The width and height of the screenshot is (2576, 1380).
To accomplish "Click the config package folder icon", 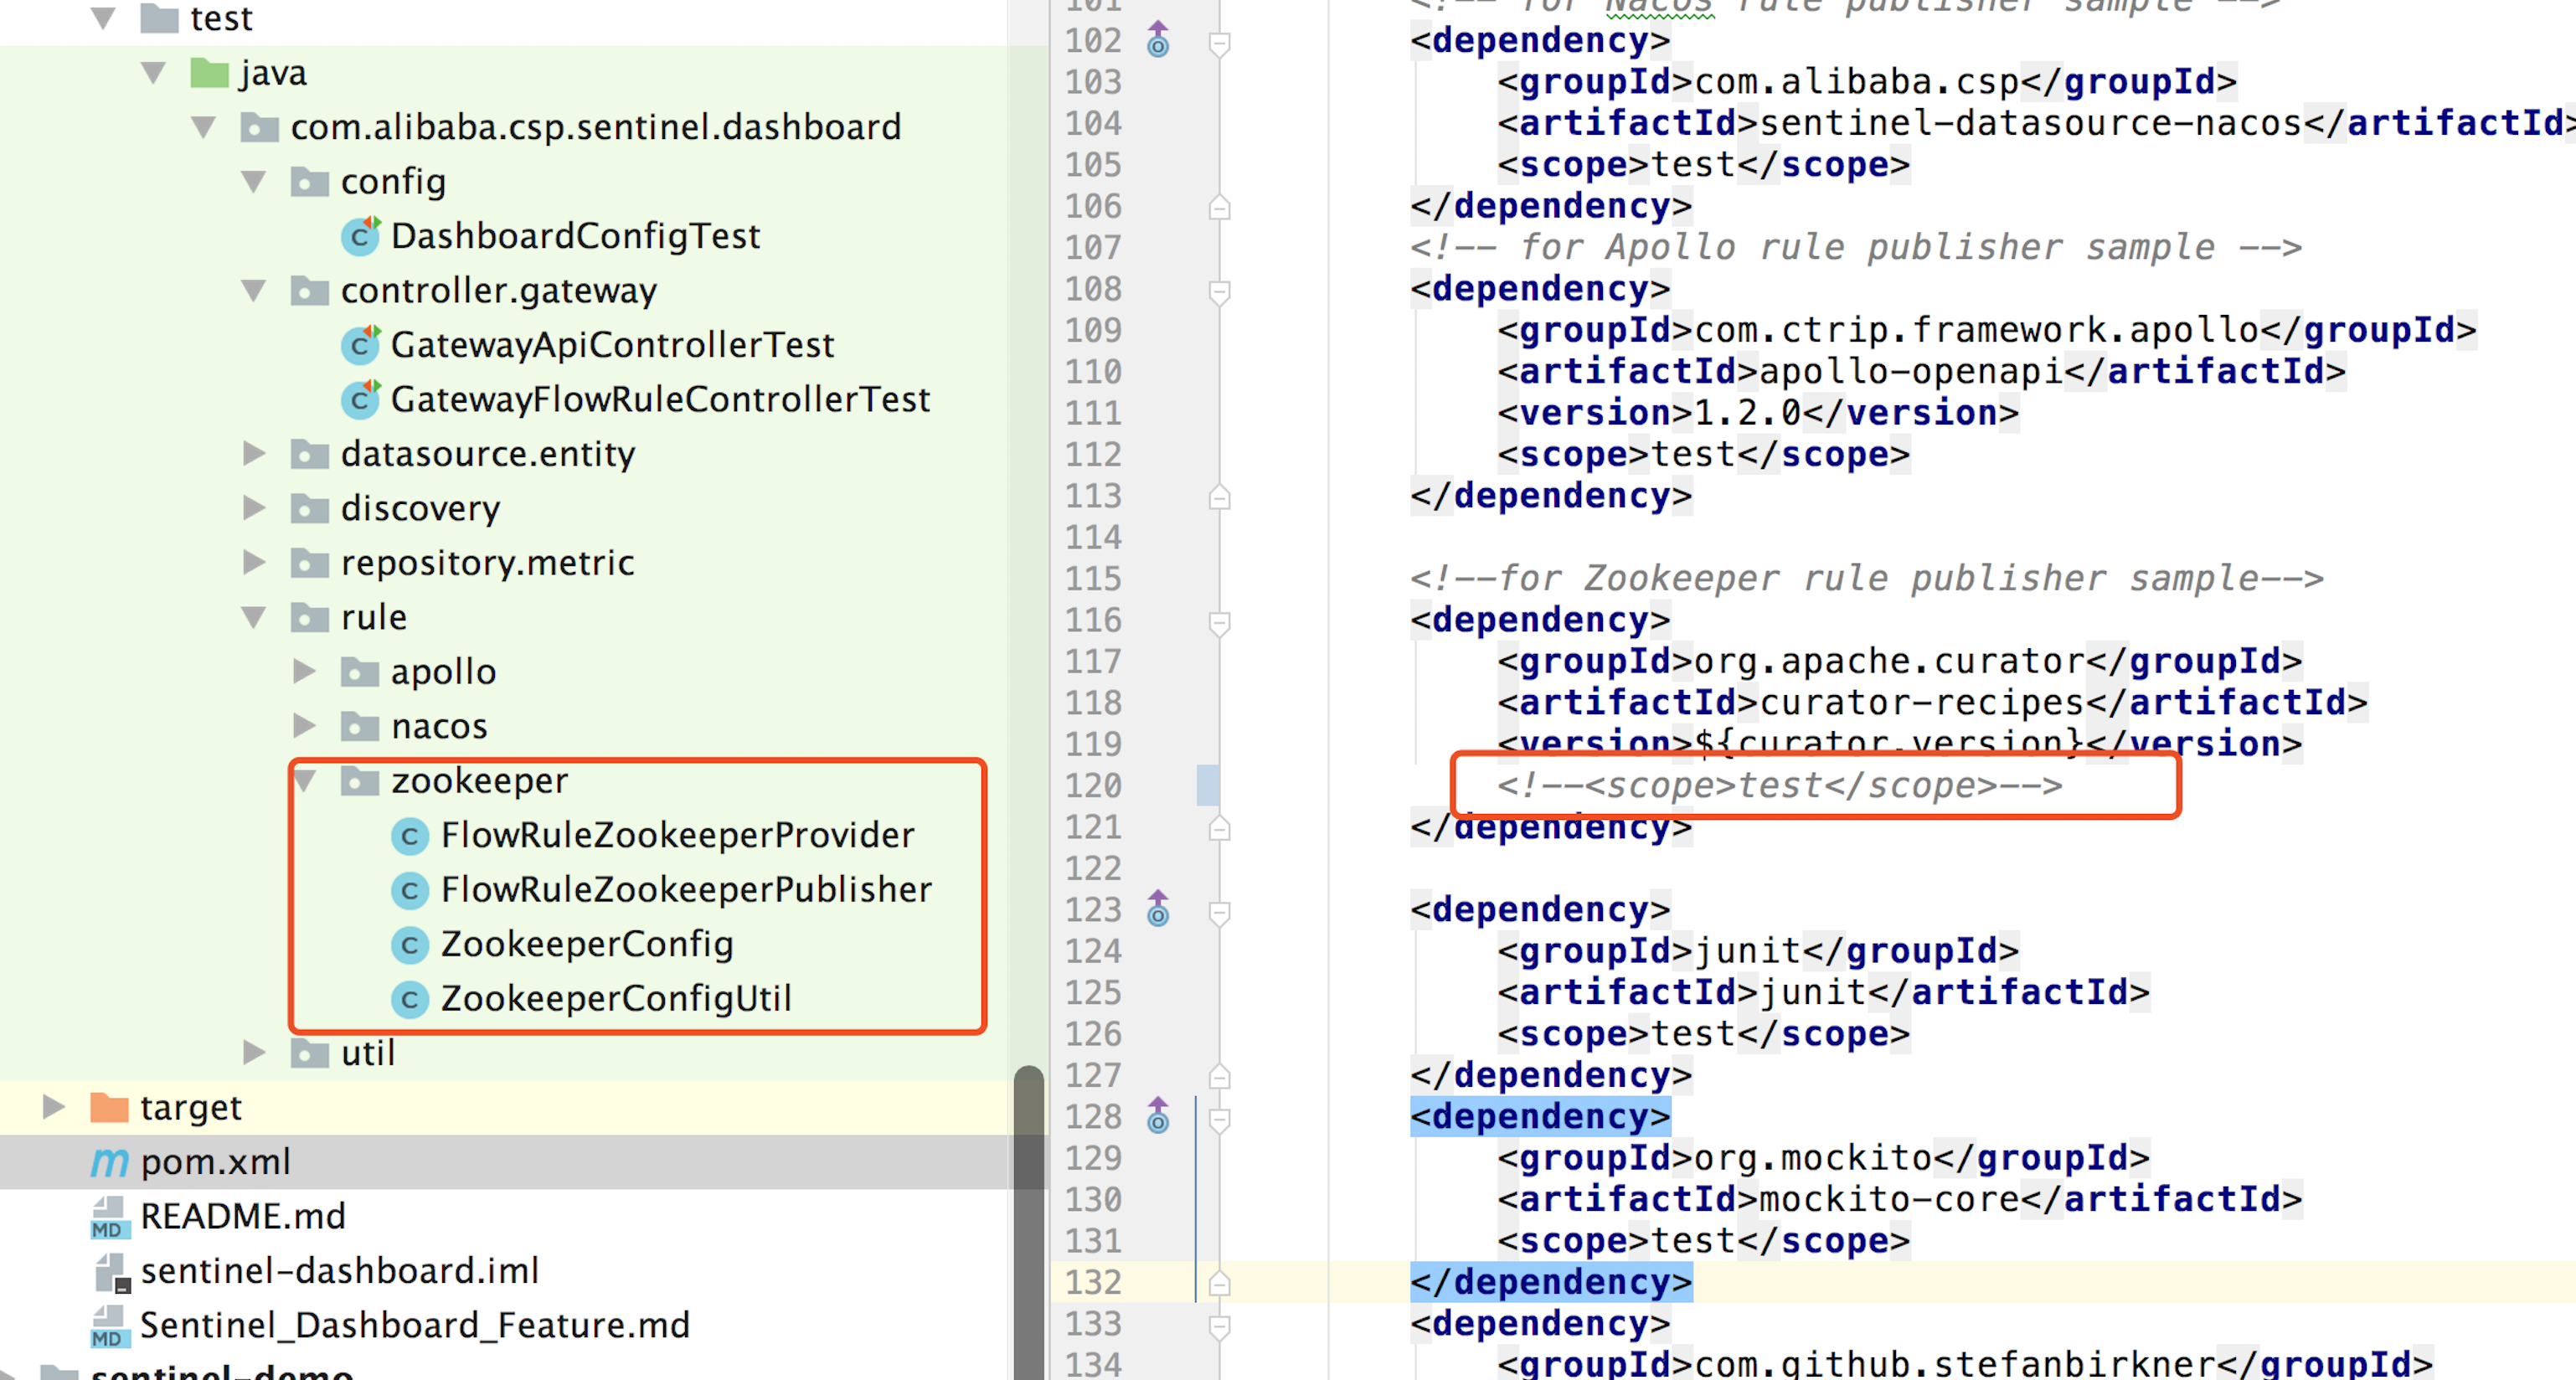I will point(310,182).
